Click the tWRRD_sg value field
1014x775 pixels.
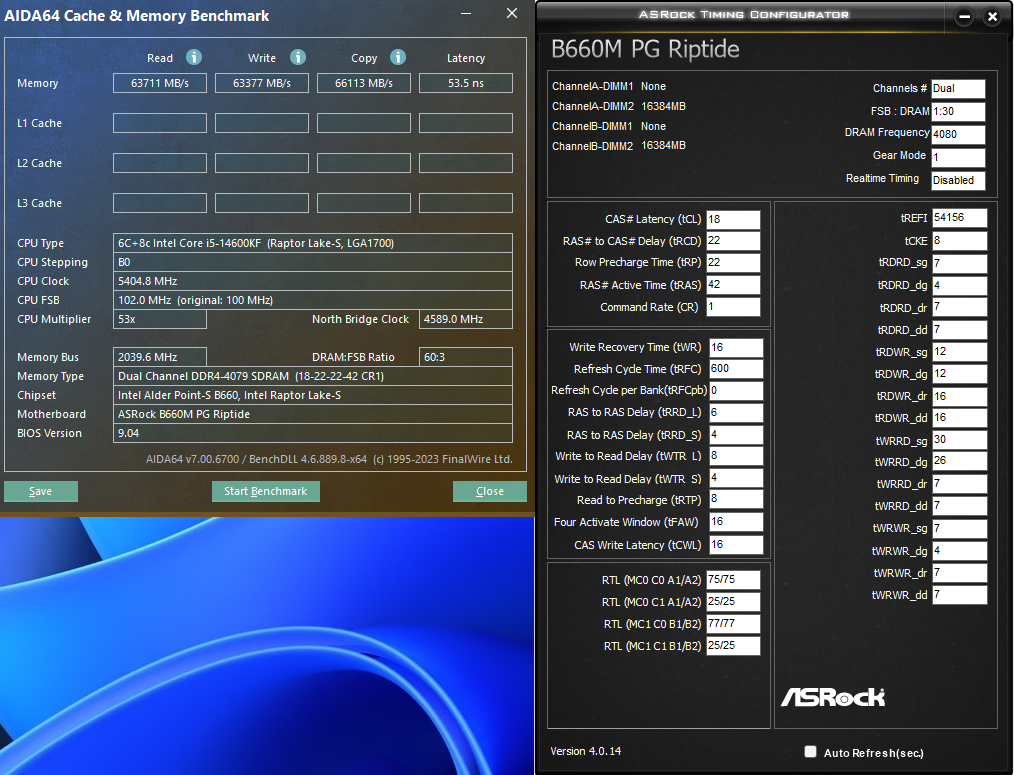[x=959, y=440]
